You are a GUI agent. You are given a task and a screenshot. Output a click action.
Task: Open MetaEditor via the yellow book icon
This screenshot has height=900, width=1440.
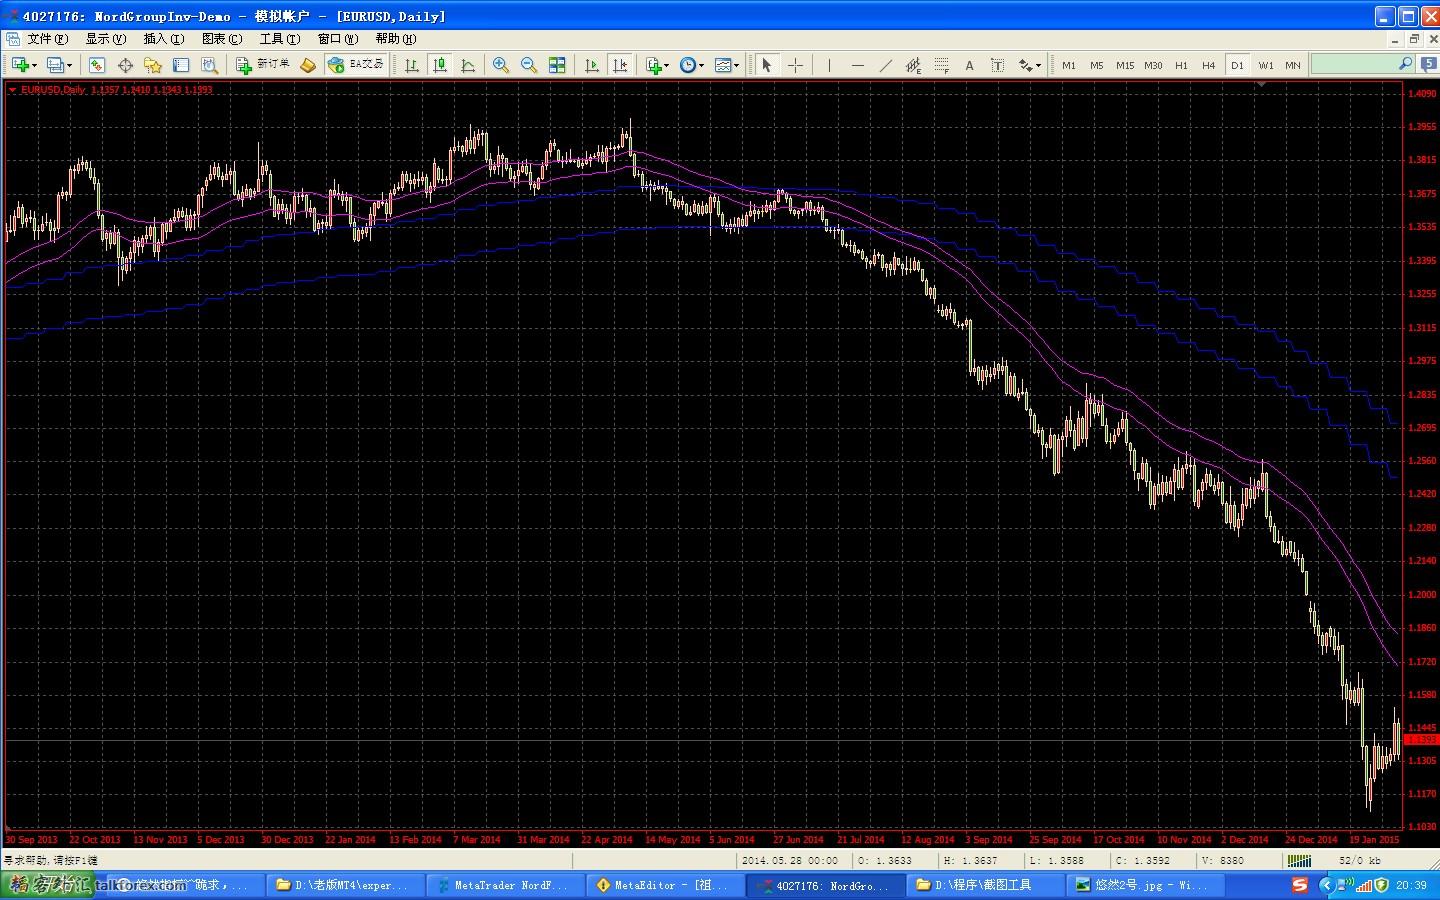coord(308,65)
